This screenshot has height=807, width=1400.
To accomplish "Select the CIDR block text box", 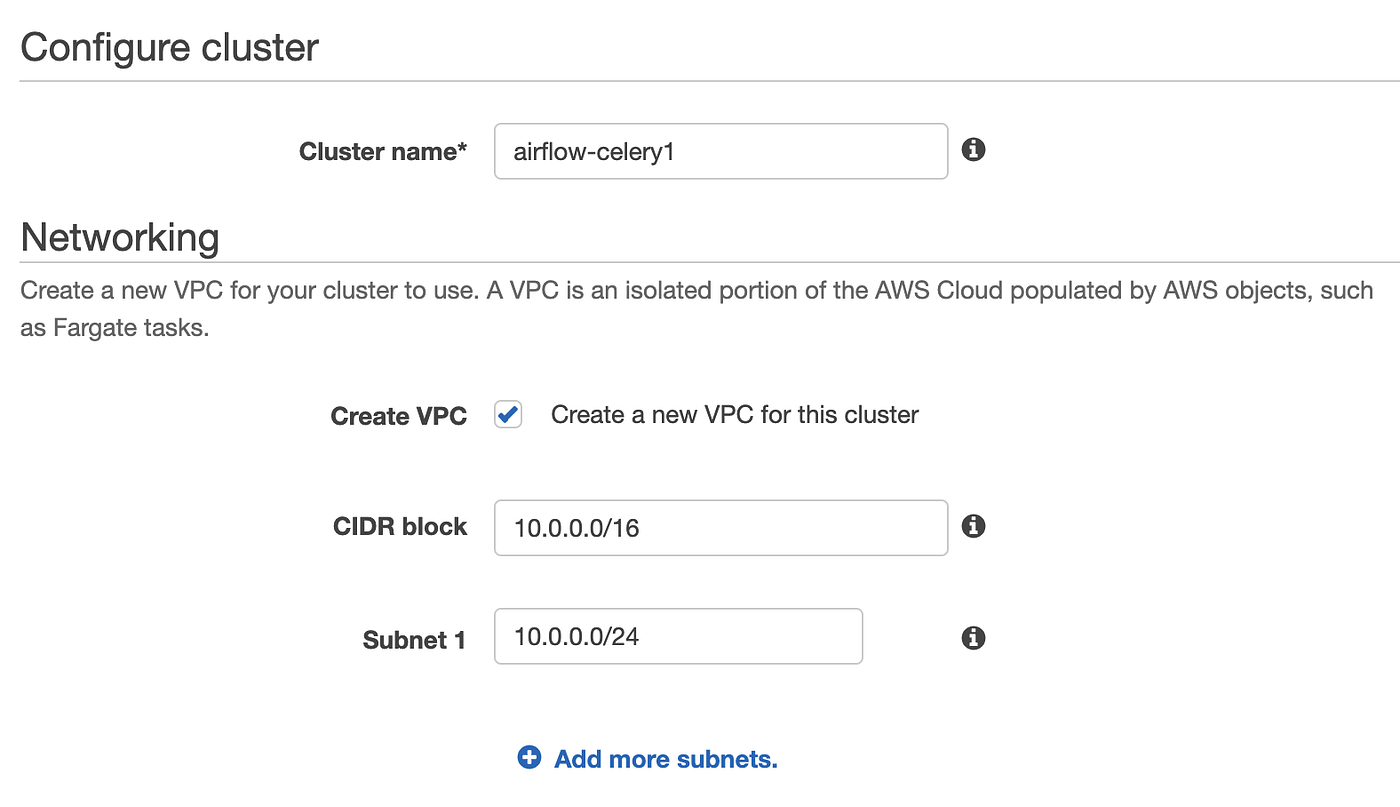I will tap(720, 527).
